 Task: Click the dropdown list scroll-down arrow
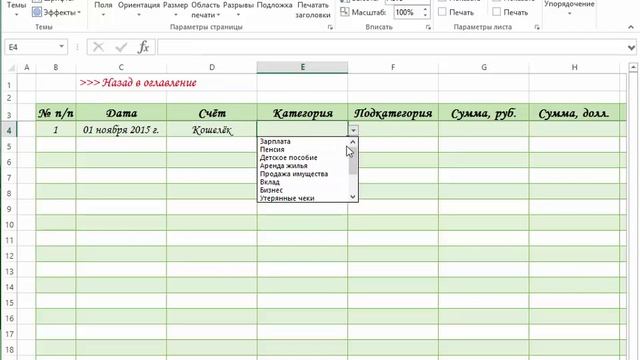coord(353,197)
